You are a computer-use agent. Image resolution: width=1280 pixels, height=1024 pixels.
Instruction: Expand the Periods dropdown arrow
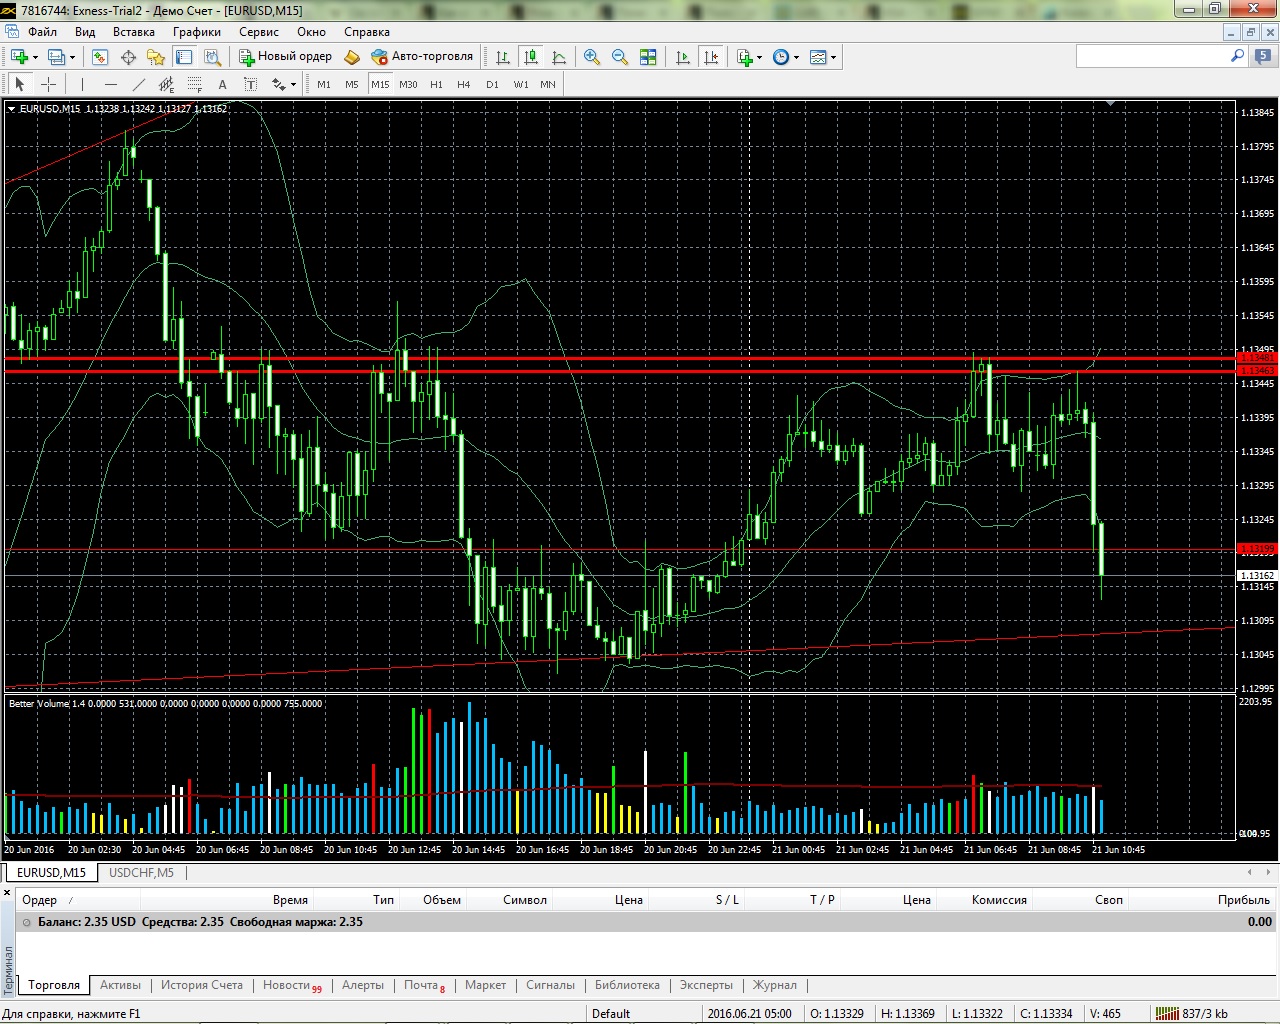tap(797, 57)
